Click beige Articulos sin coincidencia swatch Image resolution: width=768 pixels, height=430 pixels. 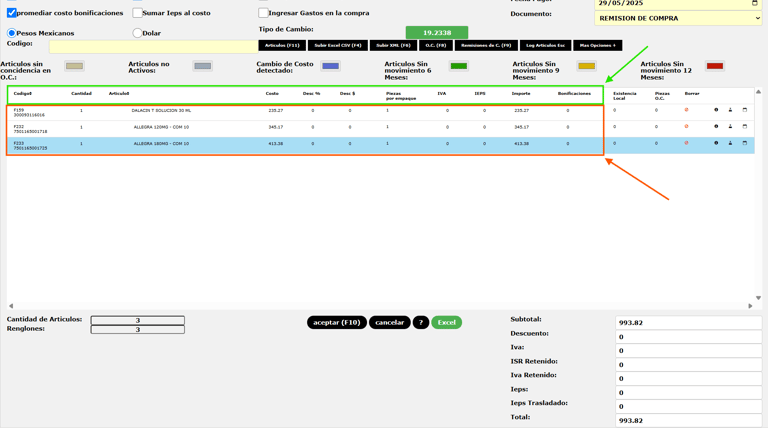(74, 66)
